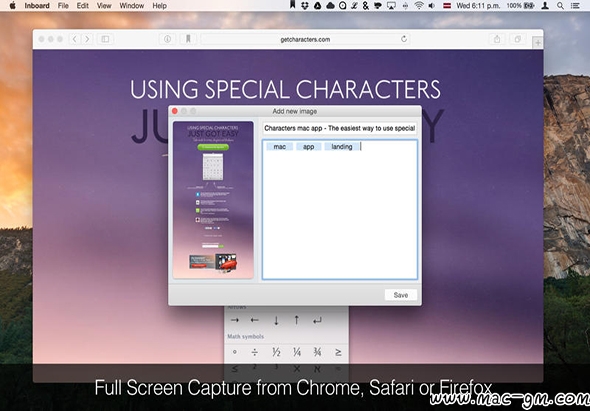Click the left arrow character

point(255,320)
